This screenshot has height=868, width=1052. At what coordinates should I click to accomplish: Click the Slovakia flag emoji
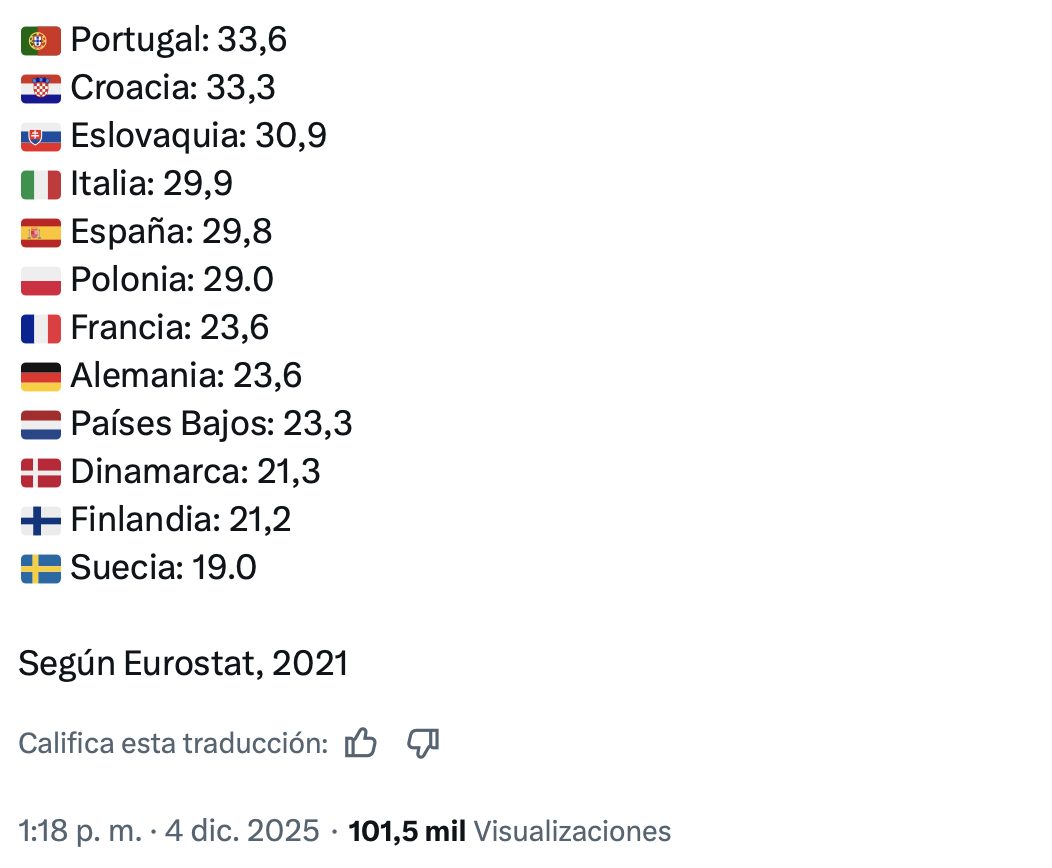(x=41, y=137)
